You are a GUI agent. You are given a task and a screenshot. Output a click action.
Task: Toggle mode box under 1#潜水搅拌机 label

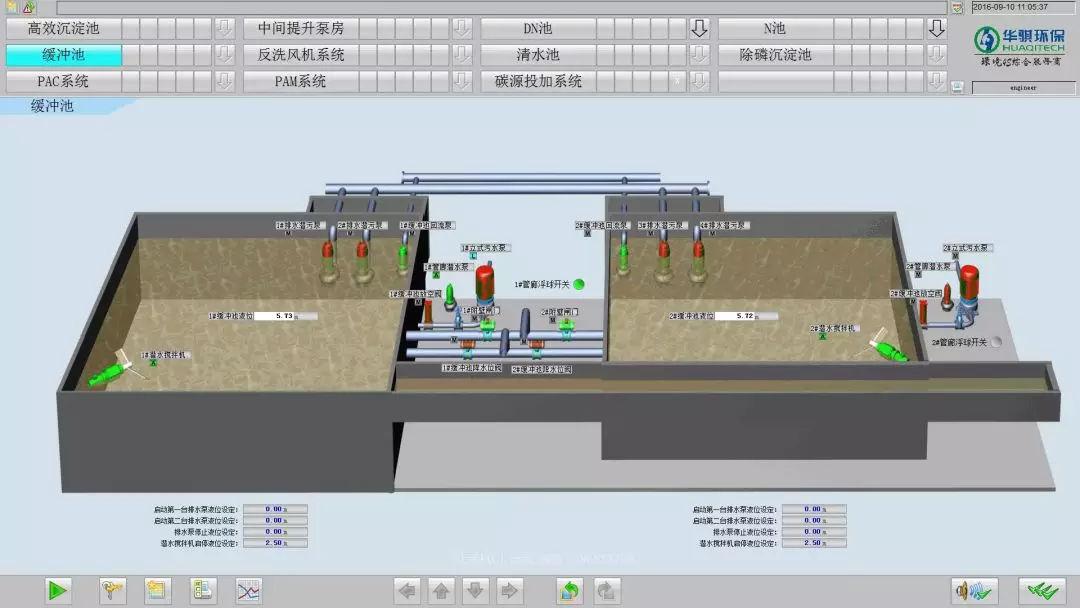click(x=153, y=362)
